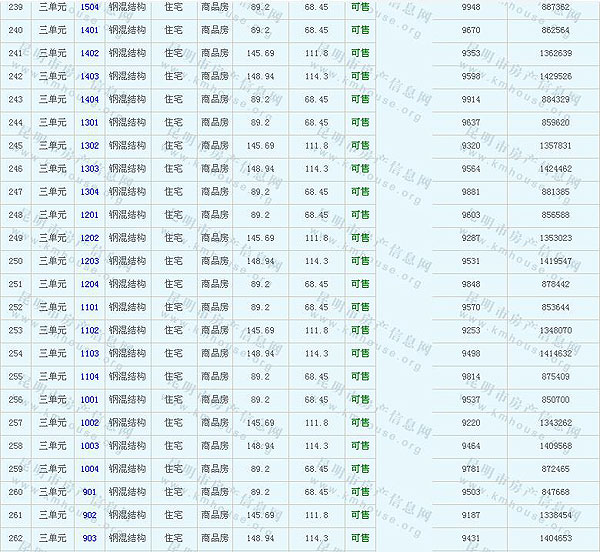Open room 1001 link
Viewport: 600px width, 552px height.
[89, 399]
